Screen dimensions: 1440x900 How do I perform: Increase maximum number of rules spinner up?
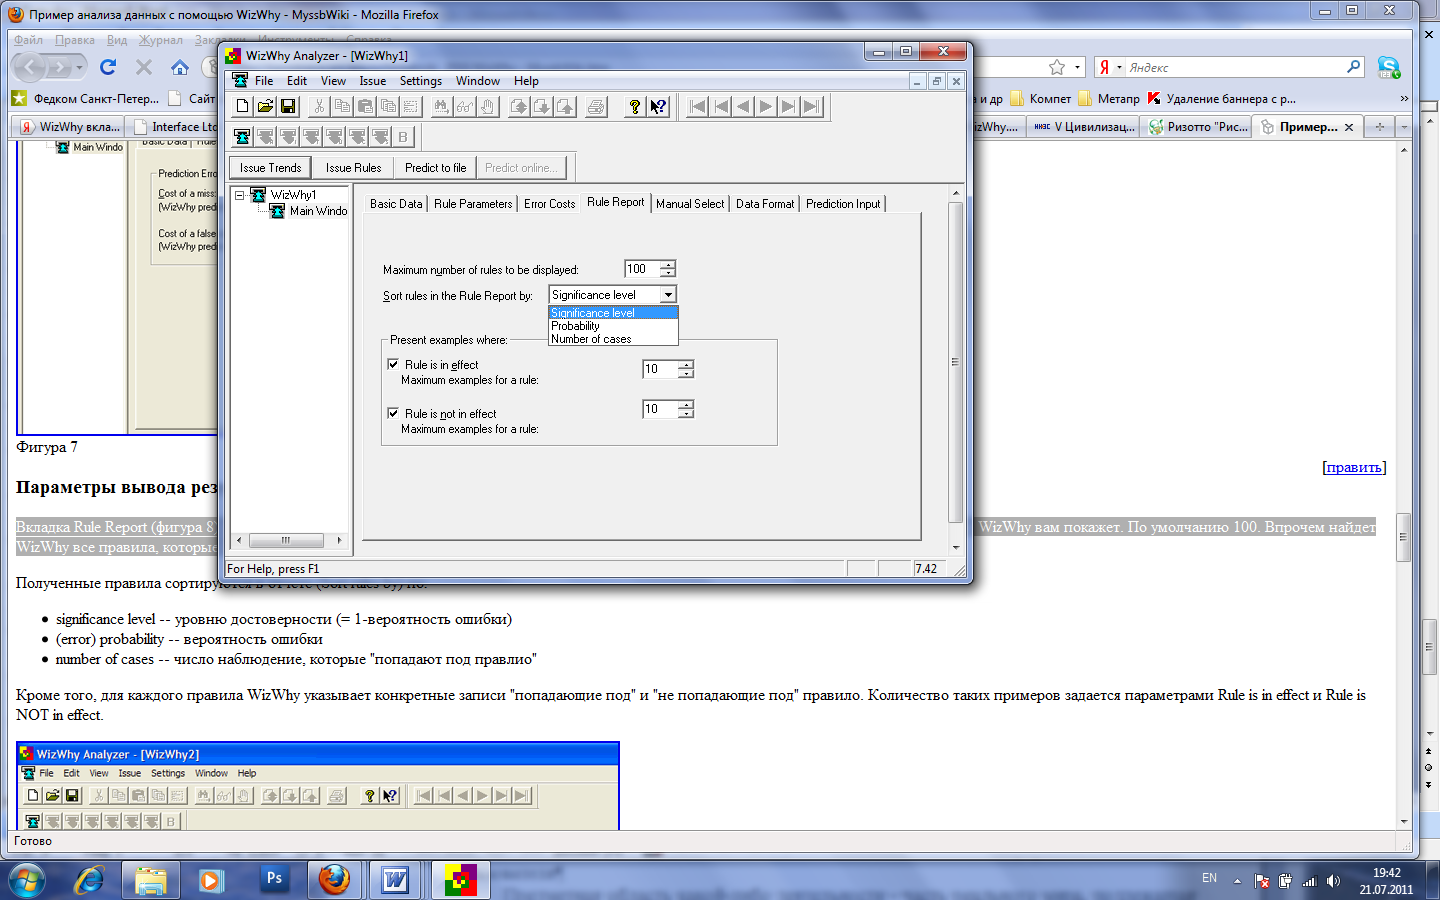point(668,264)
